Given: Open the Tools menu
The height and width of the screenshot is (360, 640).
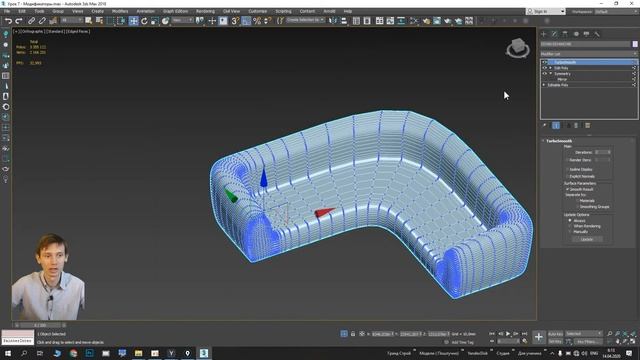Looking at the screenshot, I should click(x=39, y=11).
